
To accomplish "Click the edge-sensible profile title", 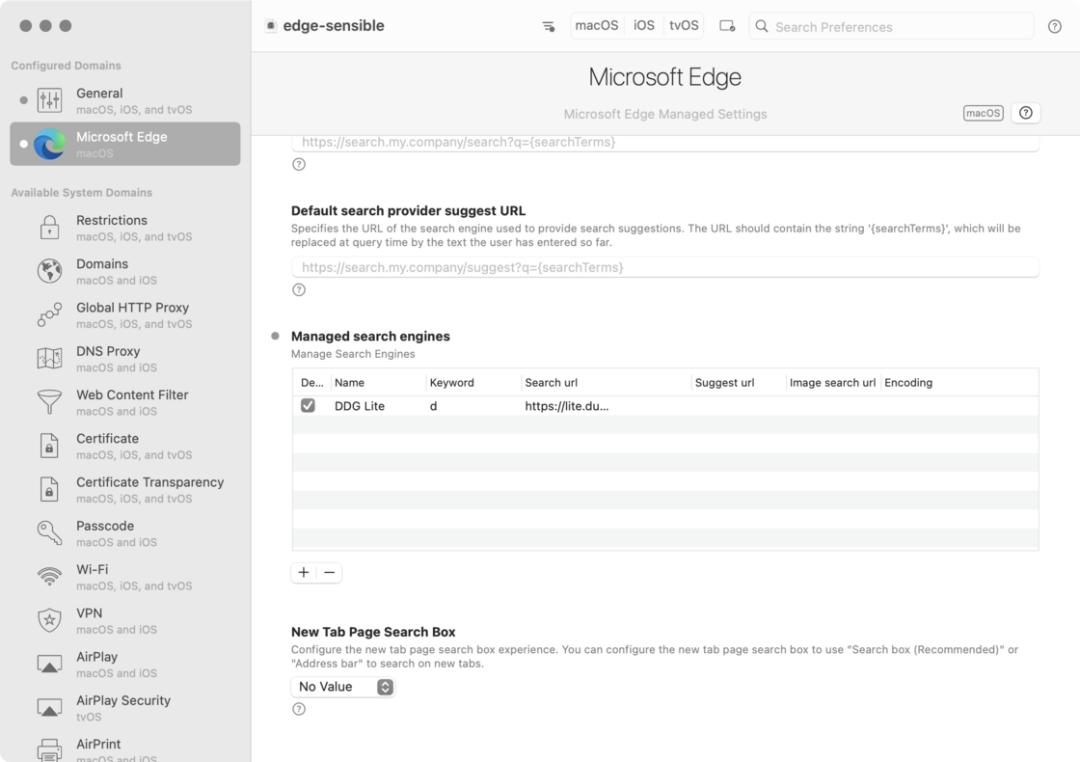I will pyautogui.click(x=333, y=26).
